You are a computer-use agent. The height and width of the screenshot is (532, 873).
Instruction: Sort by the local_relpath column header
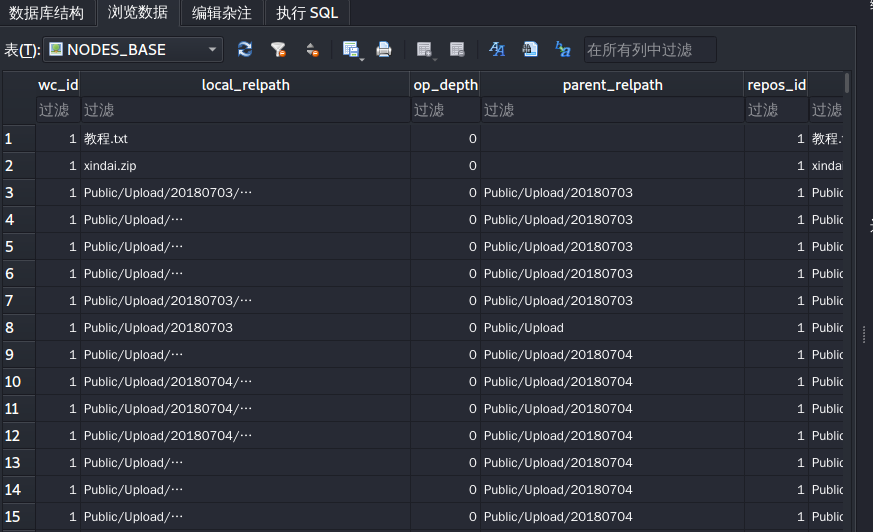click(x=246, y=85)
